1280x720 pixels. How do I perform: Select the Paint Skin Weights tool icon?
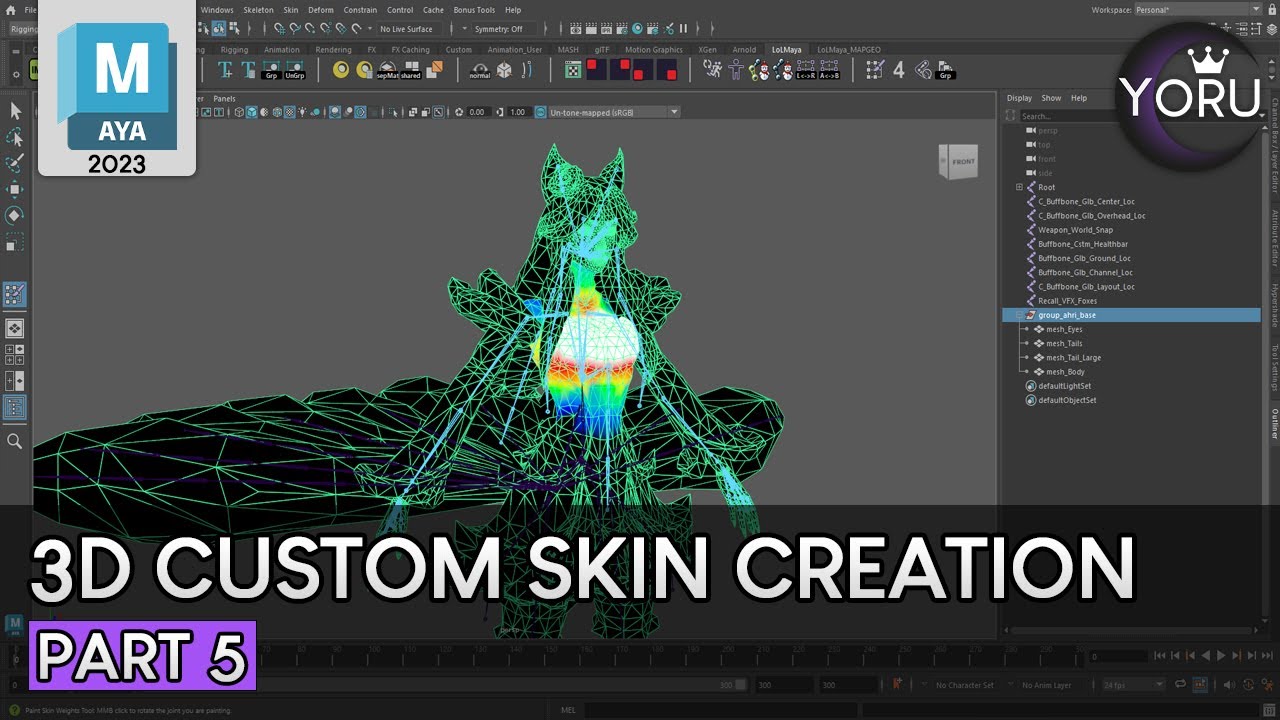tap(15, 294)
